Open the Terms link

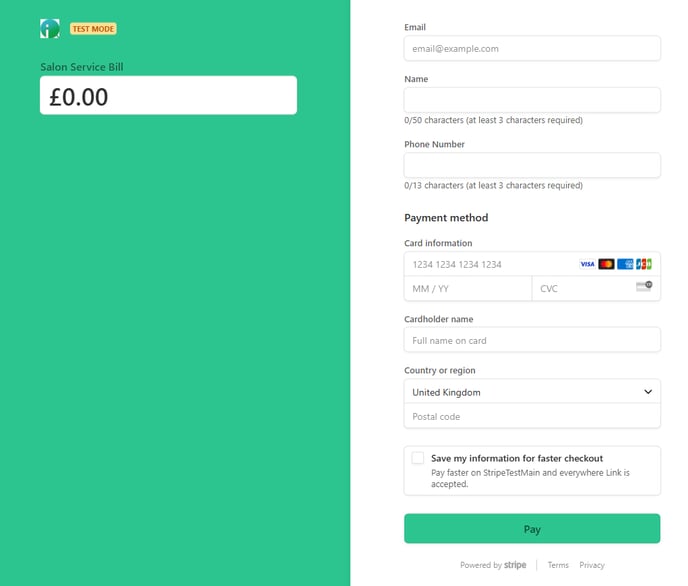tap(558, 565)
